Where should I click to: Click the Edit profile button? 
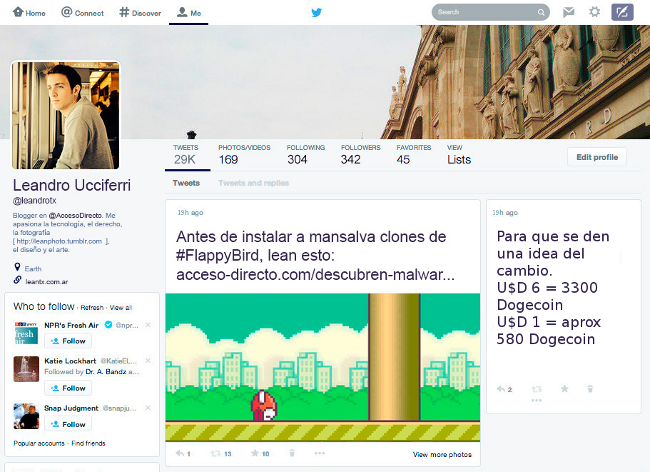pyautogui.click(x=597, y=157)
